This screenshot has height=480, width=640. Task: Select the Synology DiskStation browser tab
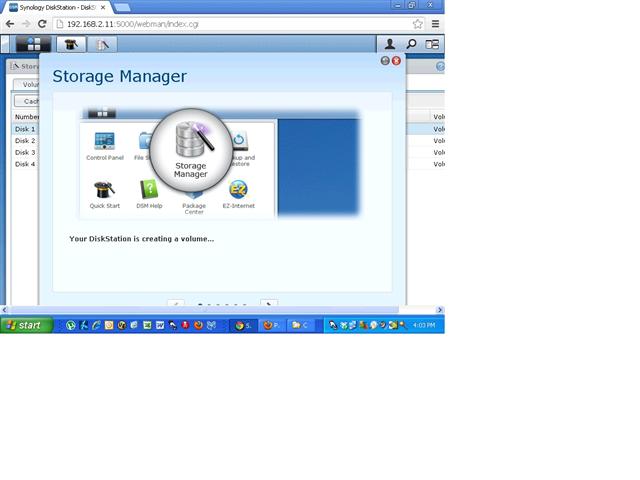[57, 7]
